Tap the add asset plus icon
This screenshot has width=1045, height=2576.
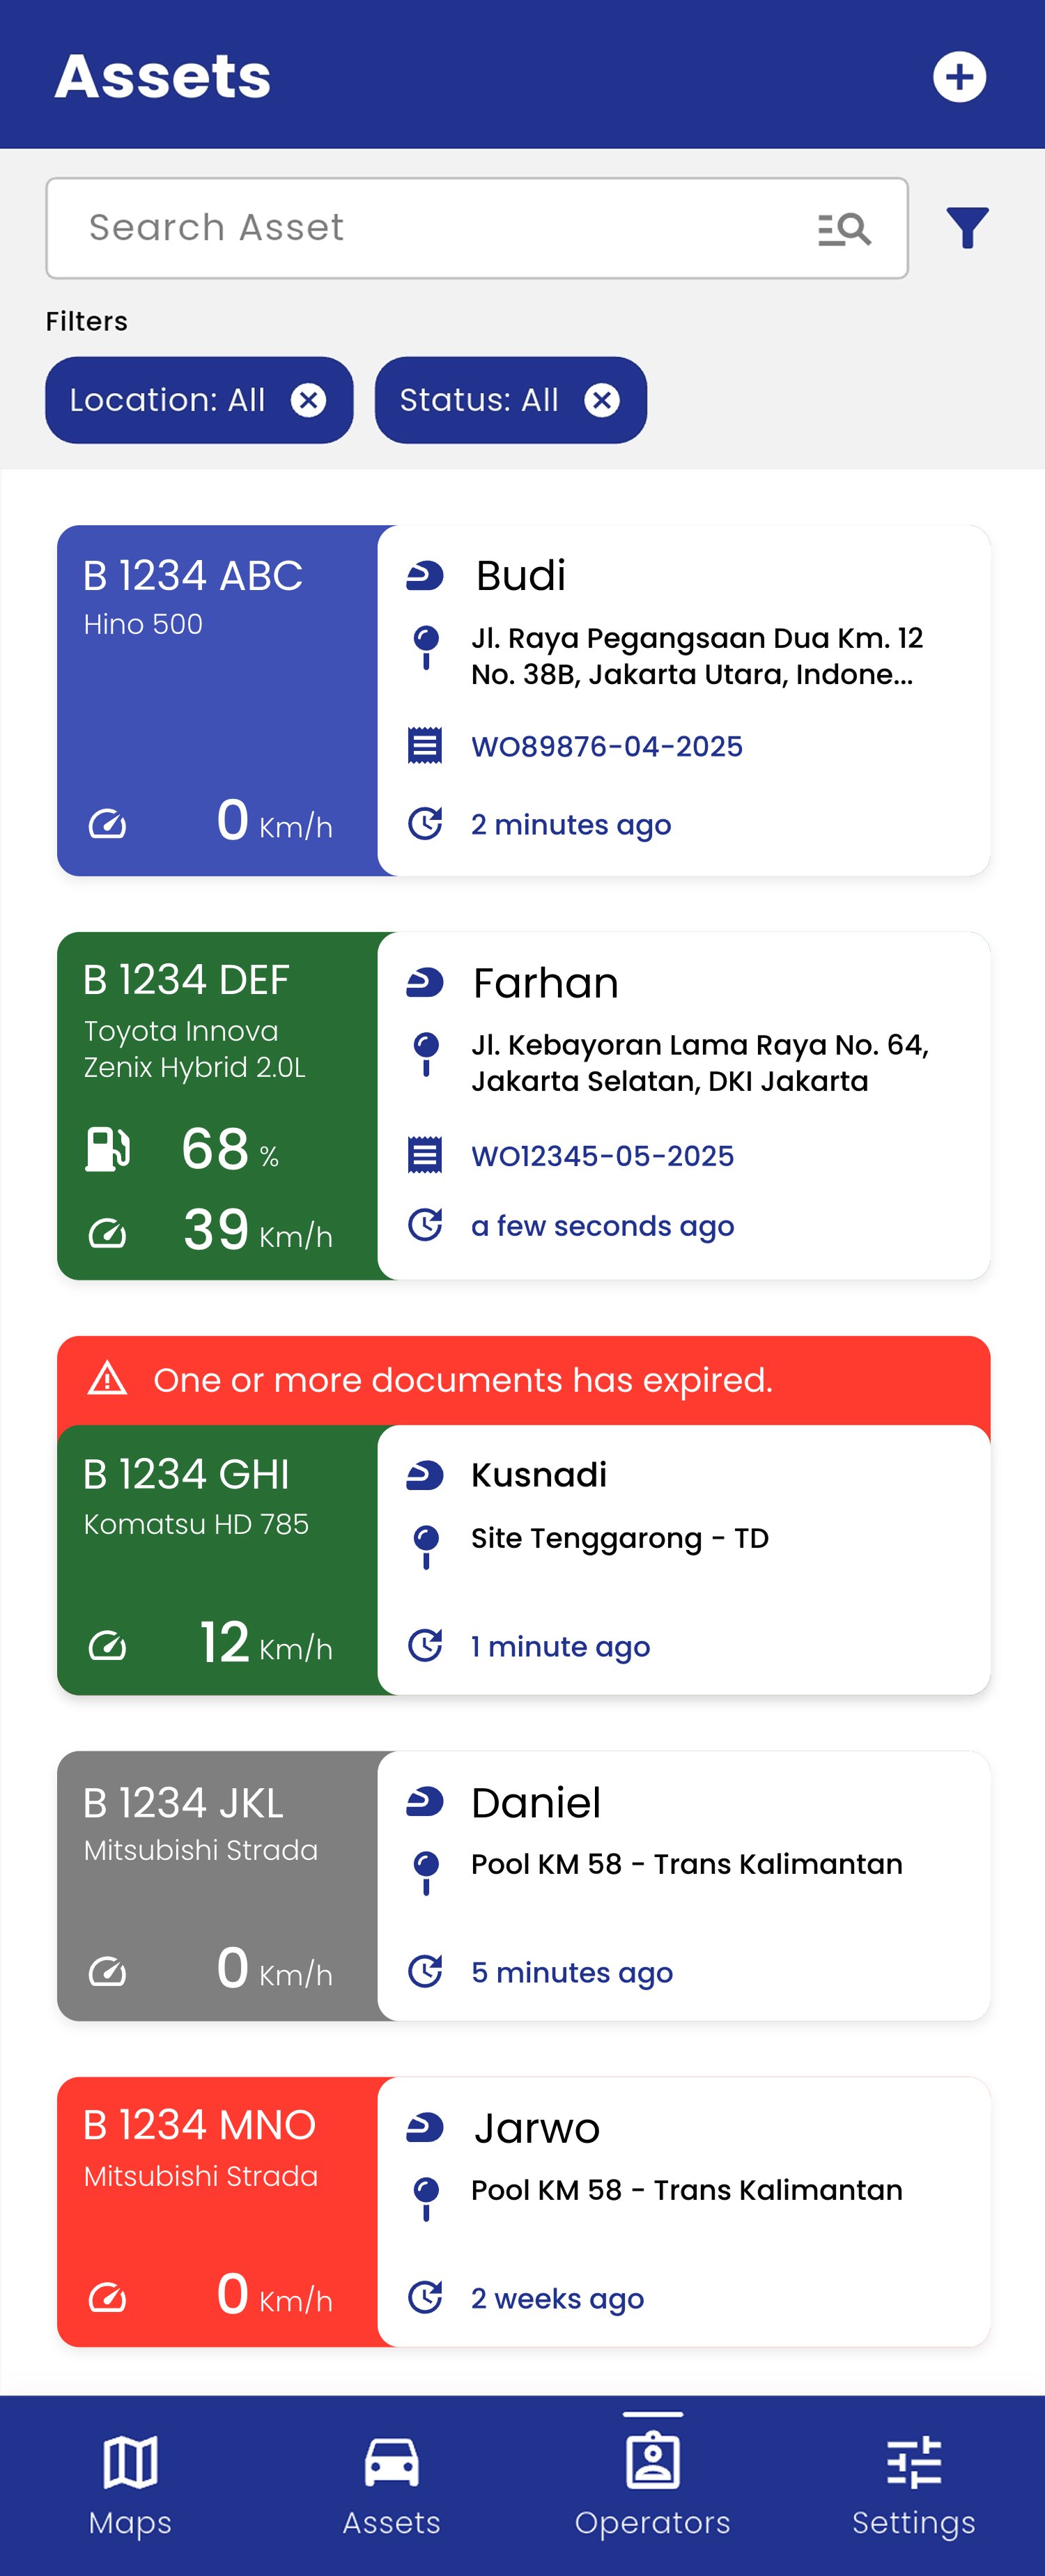coord(959,77)
